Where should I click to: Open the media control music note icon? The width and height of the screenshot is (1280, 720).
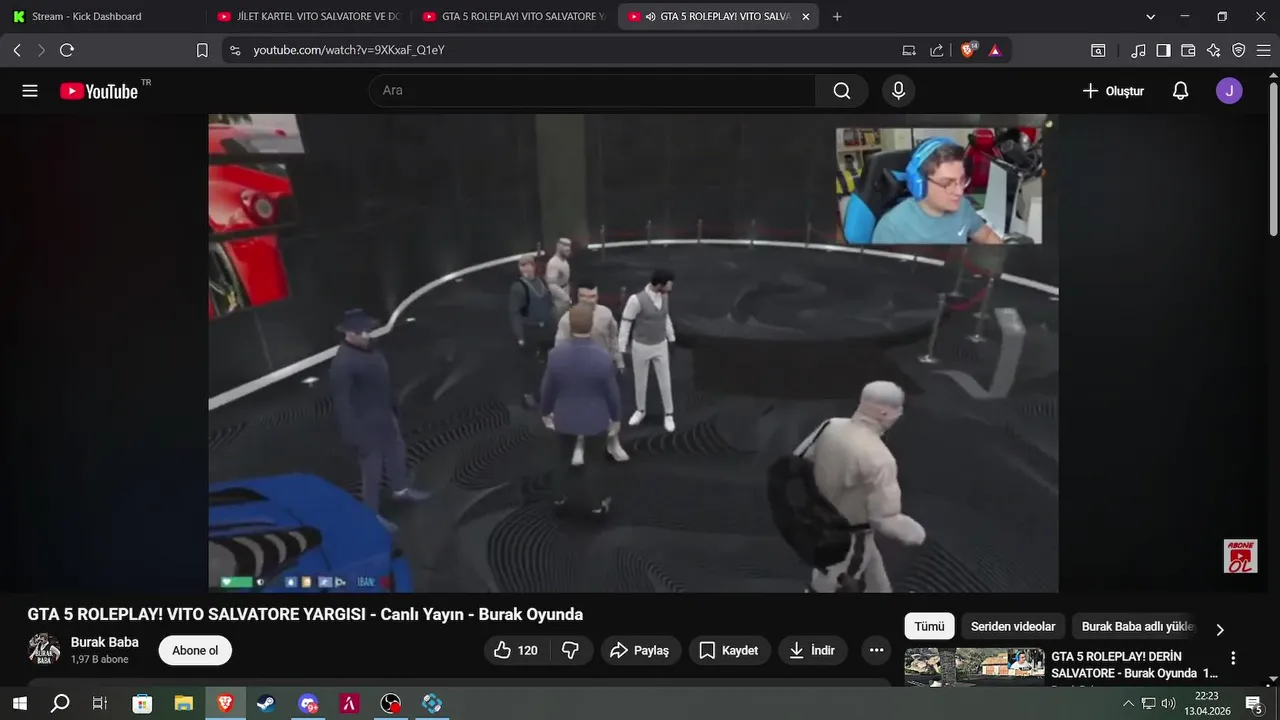click(x=1139, y=50)
